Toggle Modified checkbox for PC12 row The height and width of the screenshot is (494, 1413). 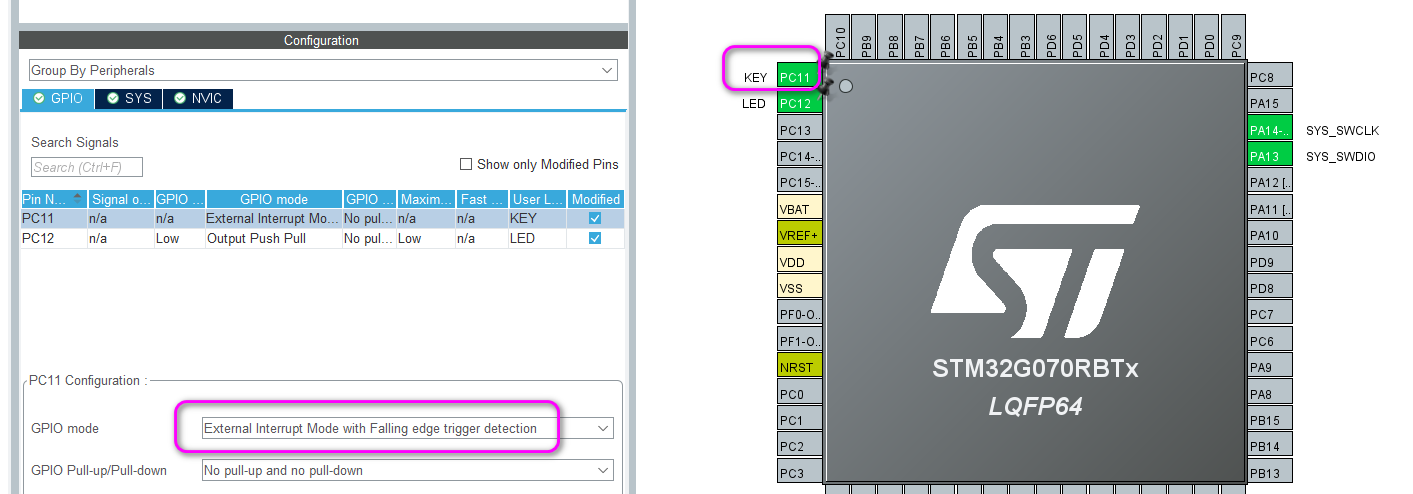596,239
